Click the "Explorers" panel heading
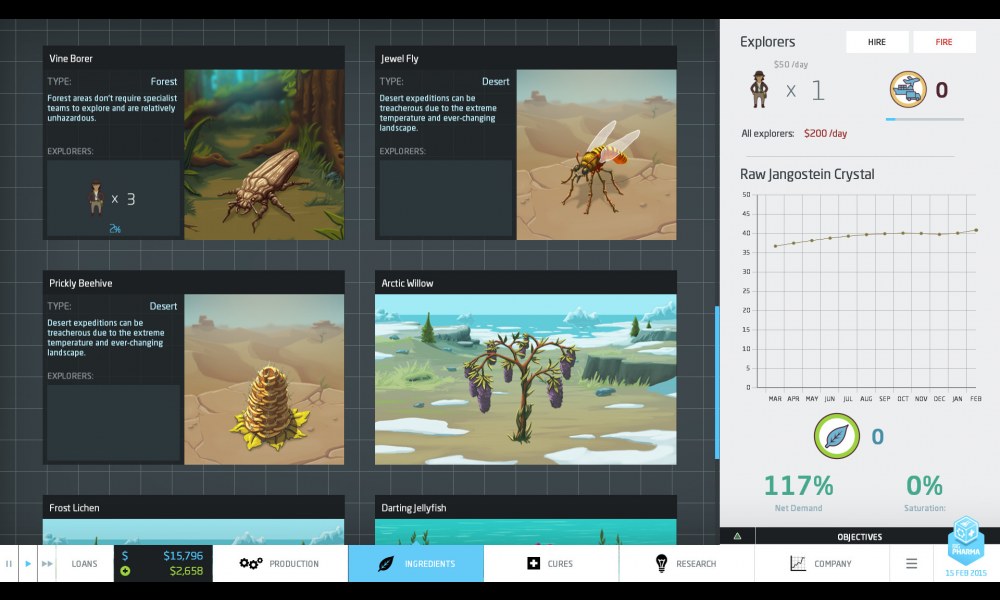Image resolution: width=1000 pixels, height=600 pixels. tap(767, 42)
